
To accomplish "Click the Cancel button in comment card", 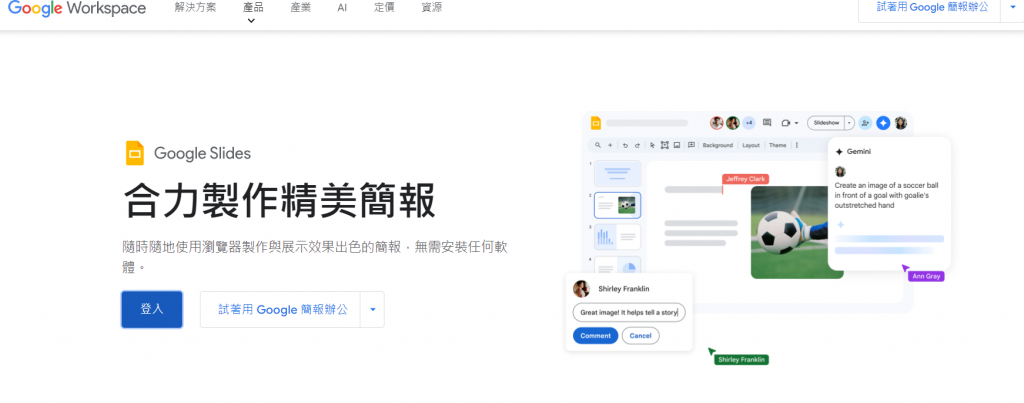I will (641, 336).
